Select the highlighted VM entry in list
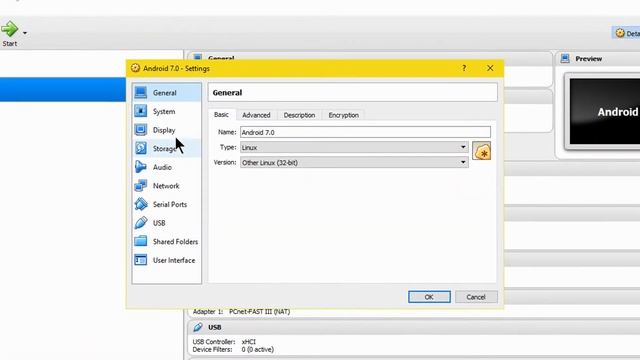The width and height of the screenshot is (640, 360). coord(63,89)
